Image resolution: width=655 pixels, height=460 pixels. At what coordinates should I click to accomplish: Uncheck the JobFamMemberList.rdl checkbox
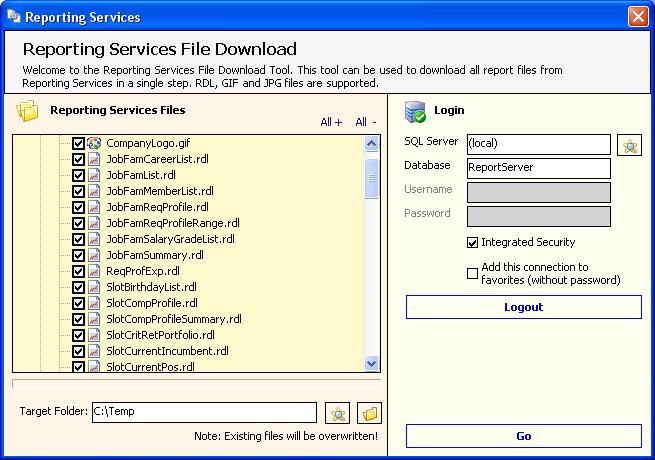78,191
